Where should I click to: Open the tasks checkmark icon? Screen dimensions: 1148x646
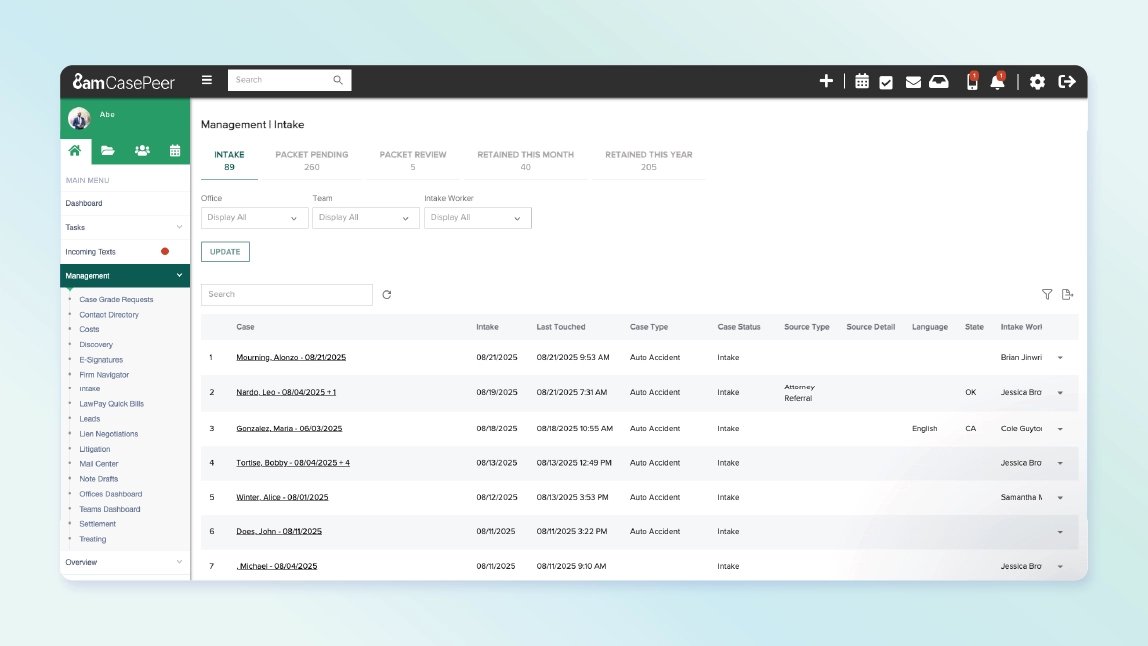[886, 82]
